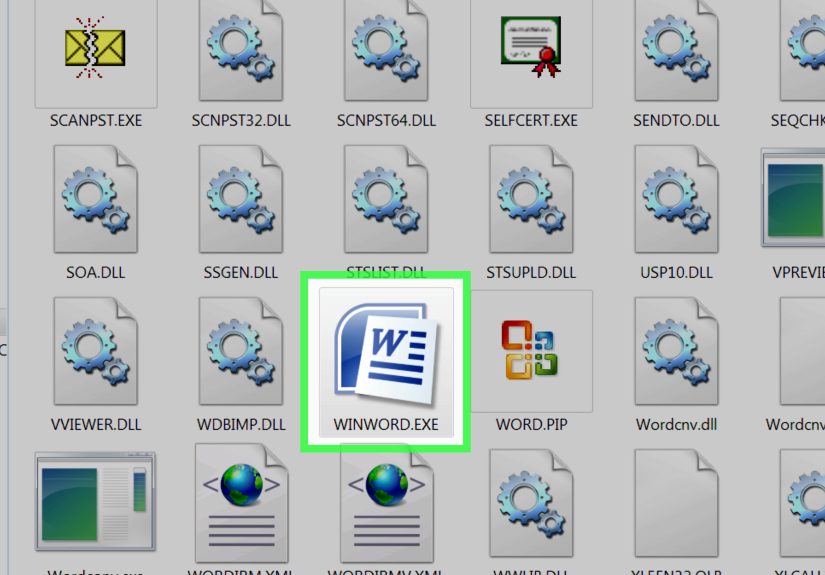Select the WORD.PIP Office logo icon
This screenshot has width=825, height=575.
tap(530, 350)
